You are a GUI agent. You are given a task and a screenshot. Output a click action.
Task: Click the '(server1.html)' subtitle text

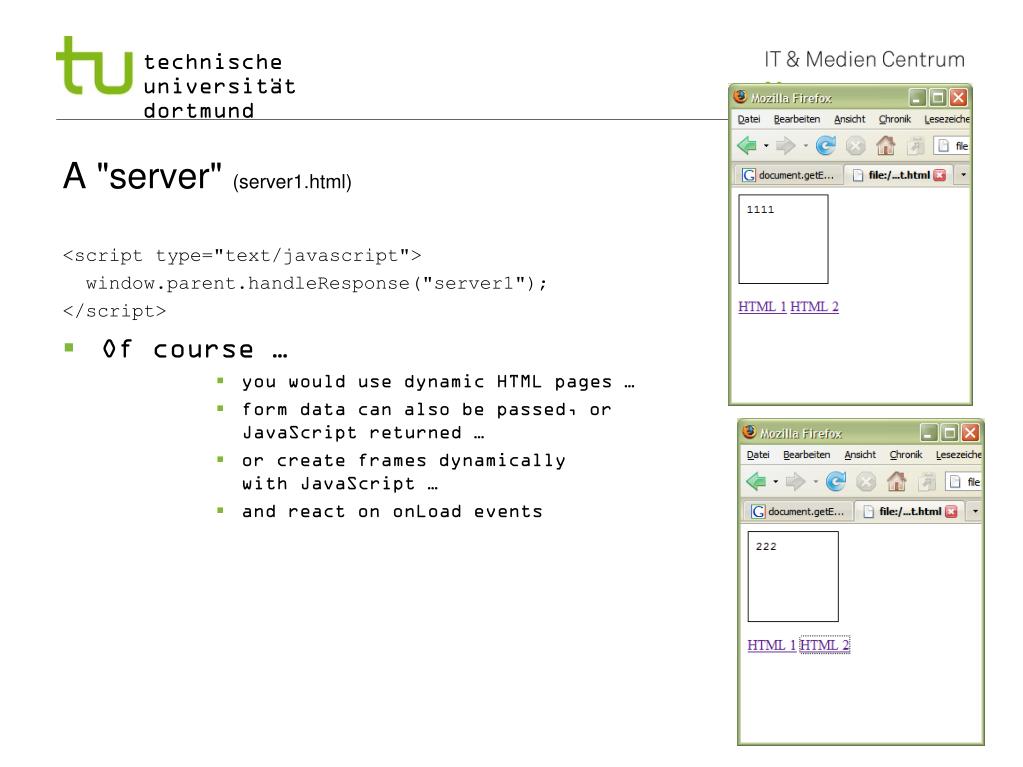tap(292, 181)
